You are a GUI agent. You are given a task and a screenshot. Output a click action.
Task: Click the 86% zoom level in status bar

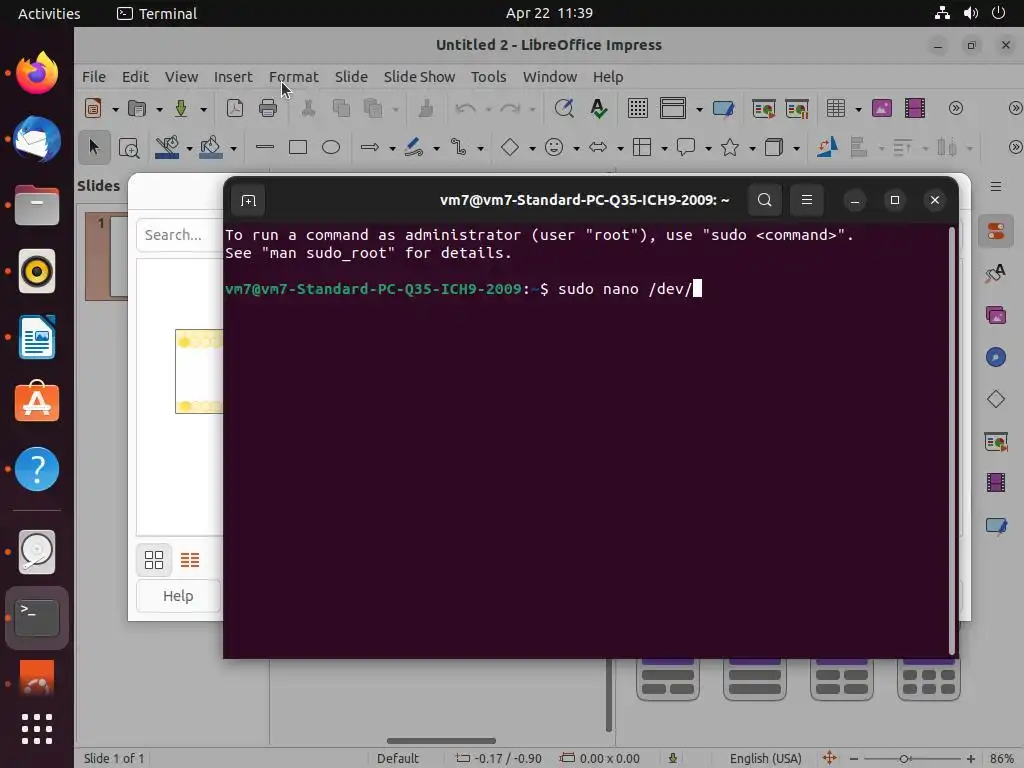pyautogui.click(x=1002, y=759)
